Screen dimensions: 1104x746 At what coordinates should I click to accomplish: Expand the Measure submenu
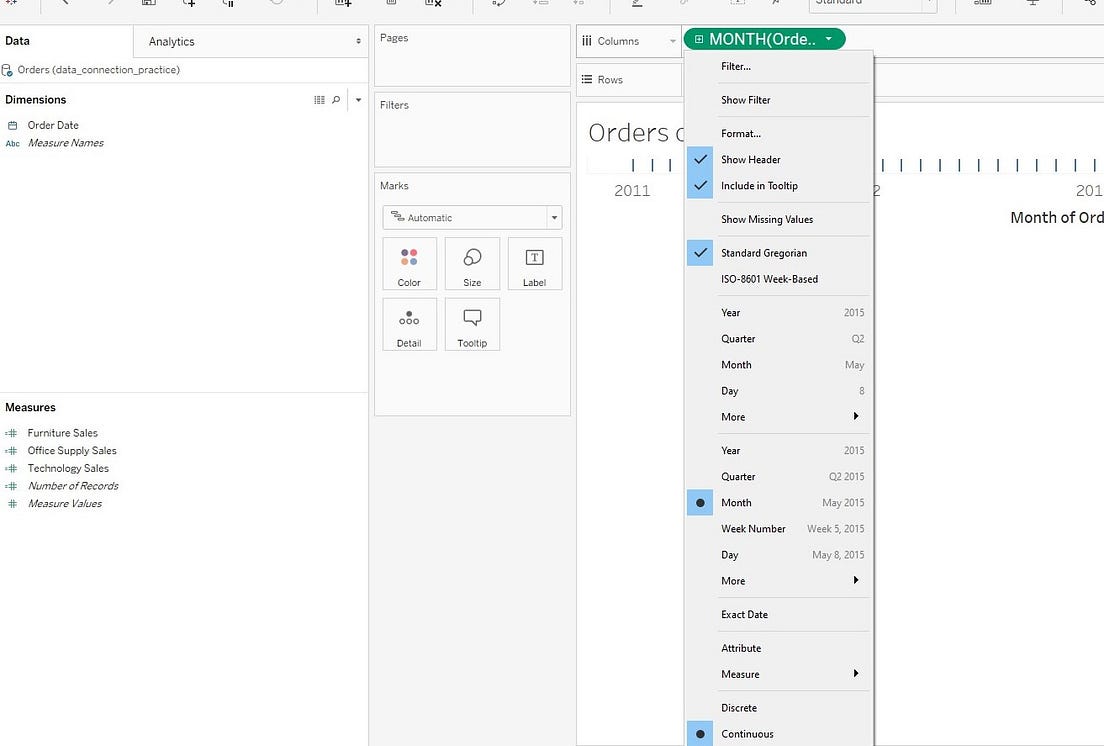coord(779,674)
